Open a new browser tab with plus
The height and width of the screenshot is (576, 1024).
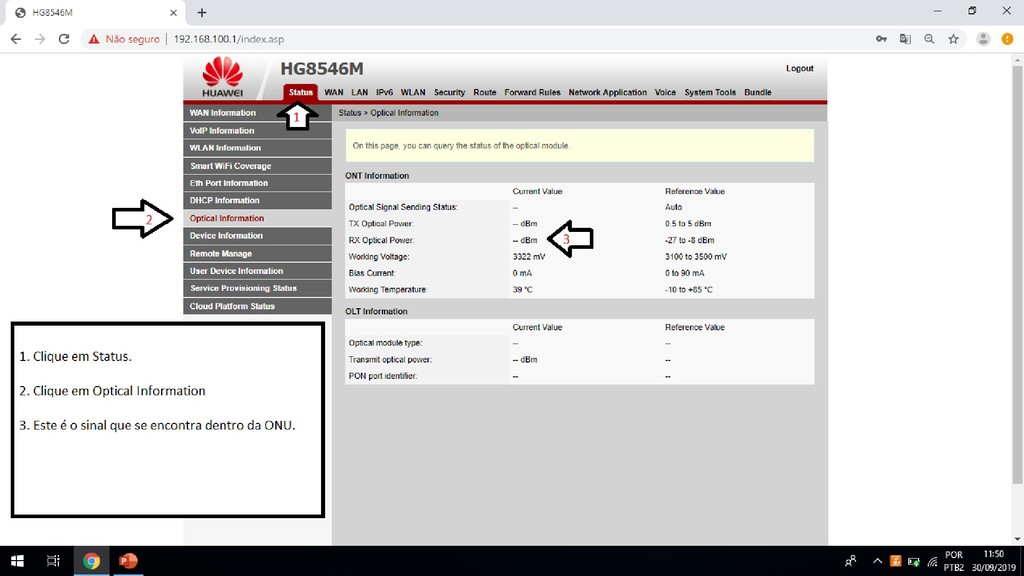click(x=202, y=12)
